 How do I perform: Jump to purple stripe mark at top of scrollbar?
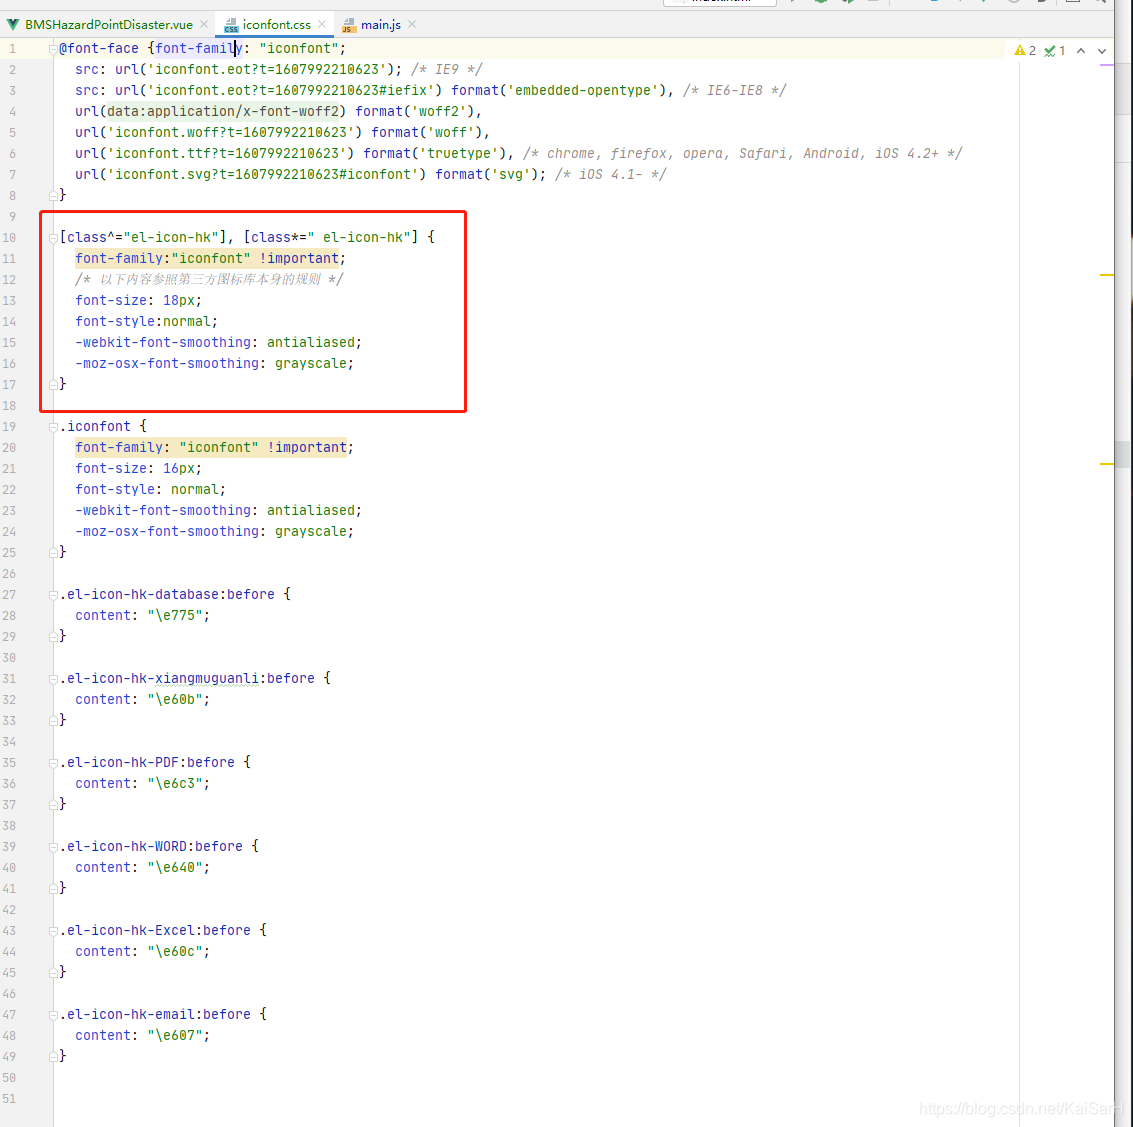point(1106,65)
